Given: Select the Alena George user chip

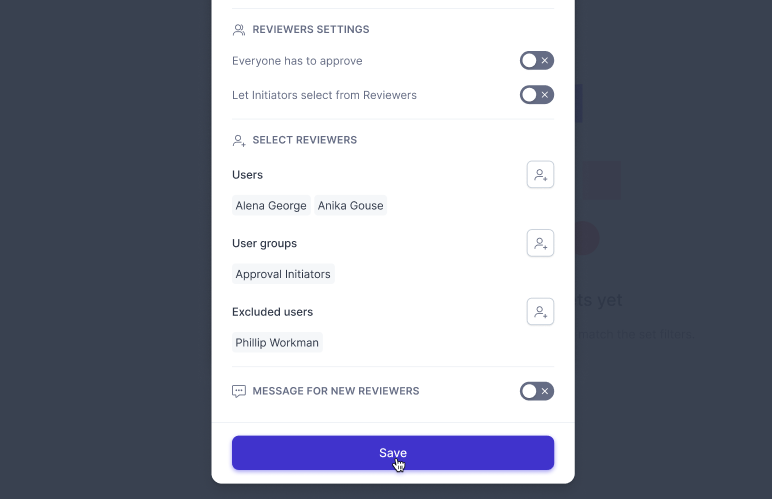Looking at the screenshot, I should (x=271, y=206).
